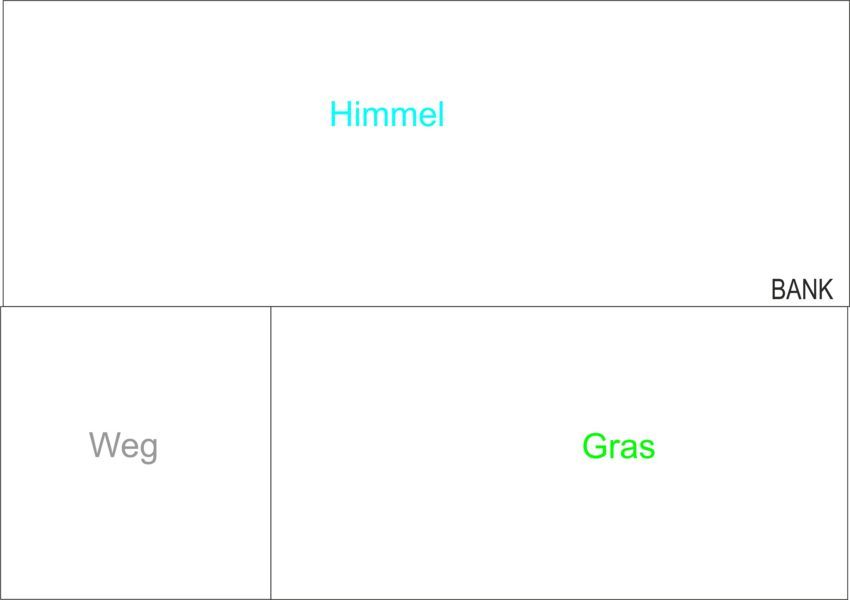
Task: Click the green Gras text label
Action: point(618,446)
